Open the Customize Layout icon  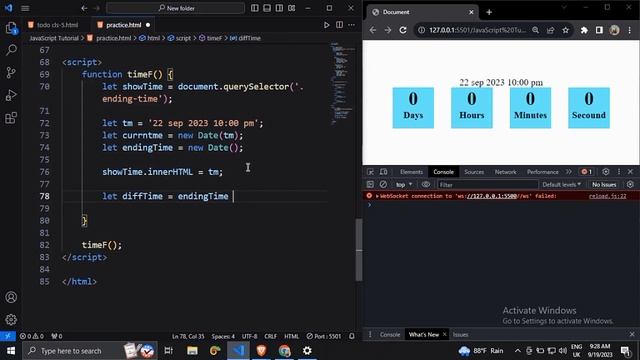click(x=291, y=8)
